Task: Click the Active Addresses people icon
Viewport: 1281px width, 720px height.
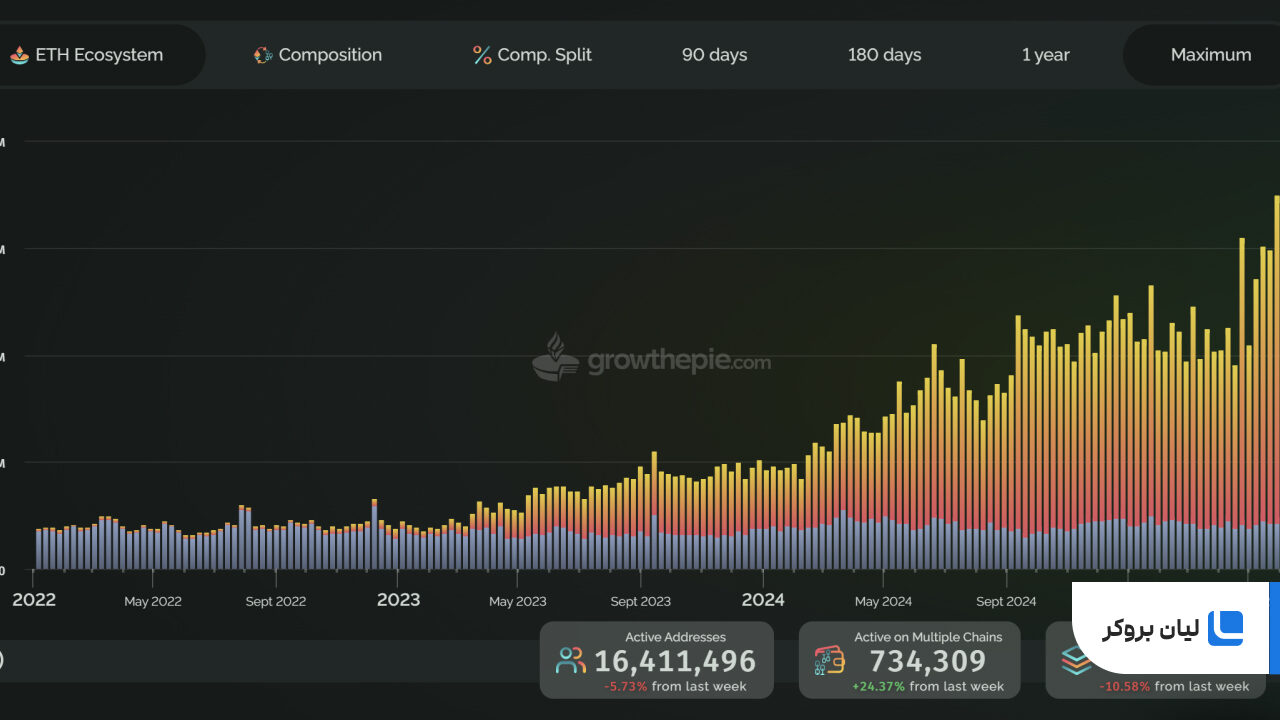Action: 571,660
